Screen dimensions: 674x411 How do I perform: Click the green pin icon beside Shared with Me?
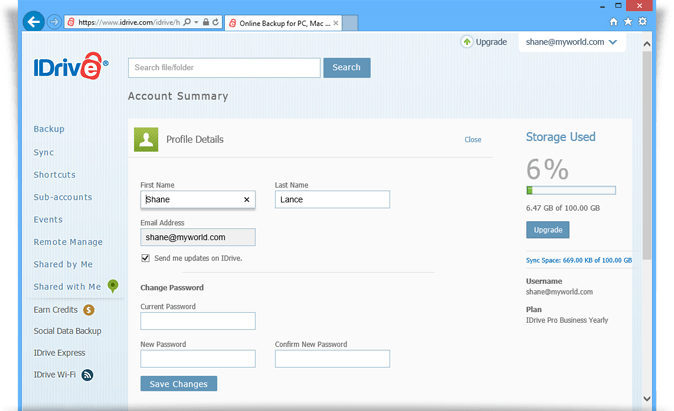[x=113, y=286]
